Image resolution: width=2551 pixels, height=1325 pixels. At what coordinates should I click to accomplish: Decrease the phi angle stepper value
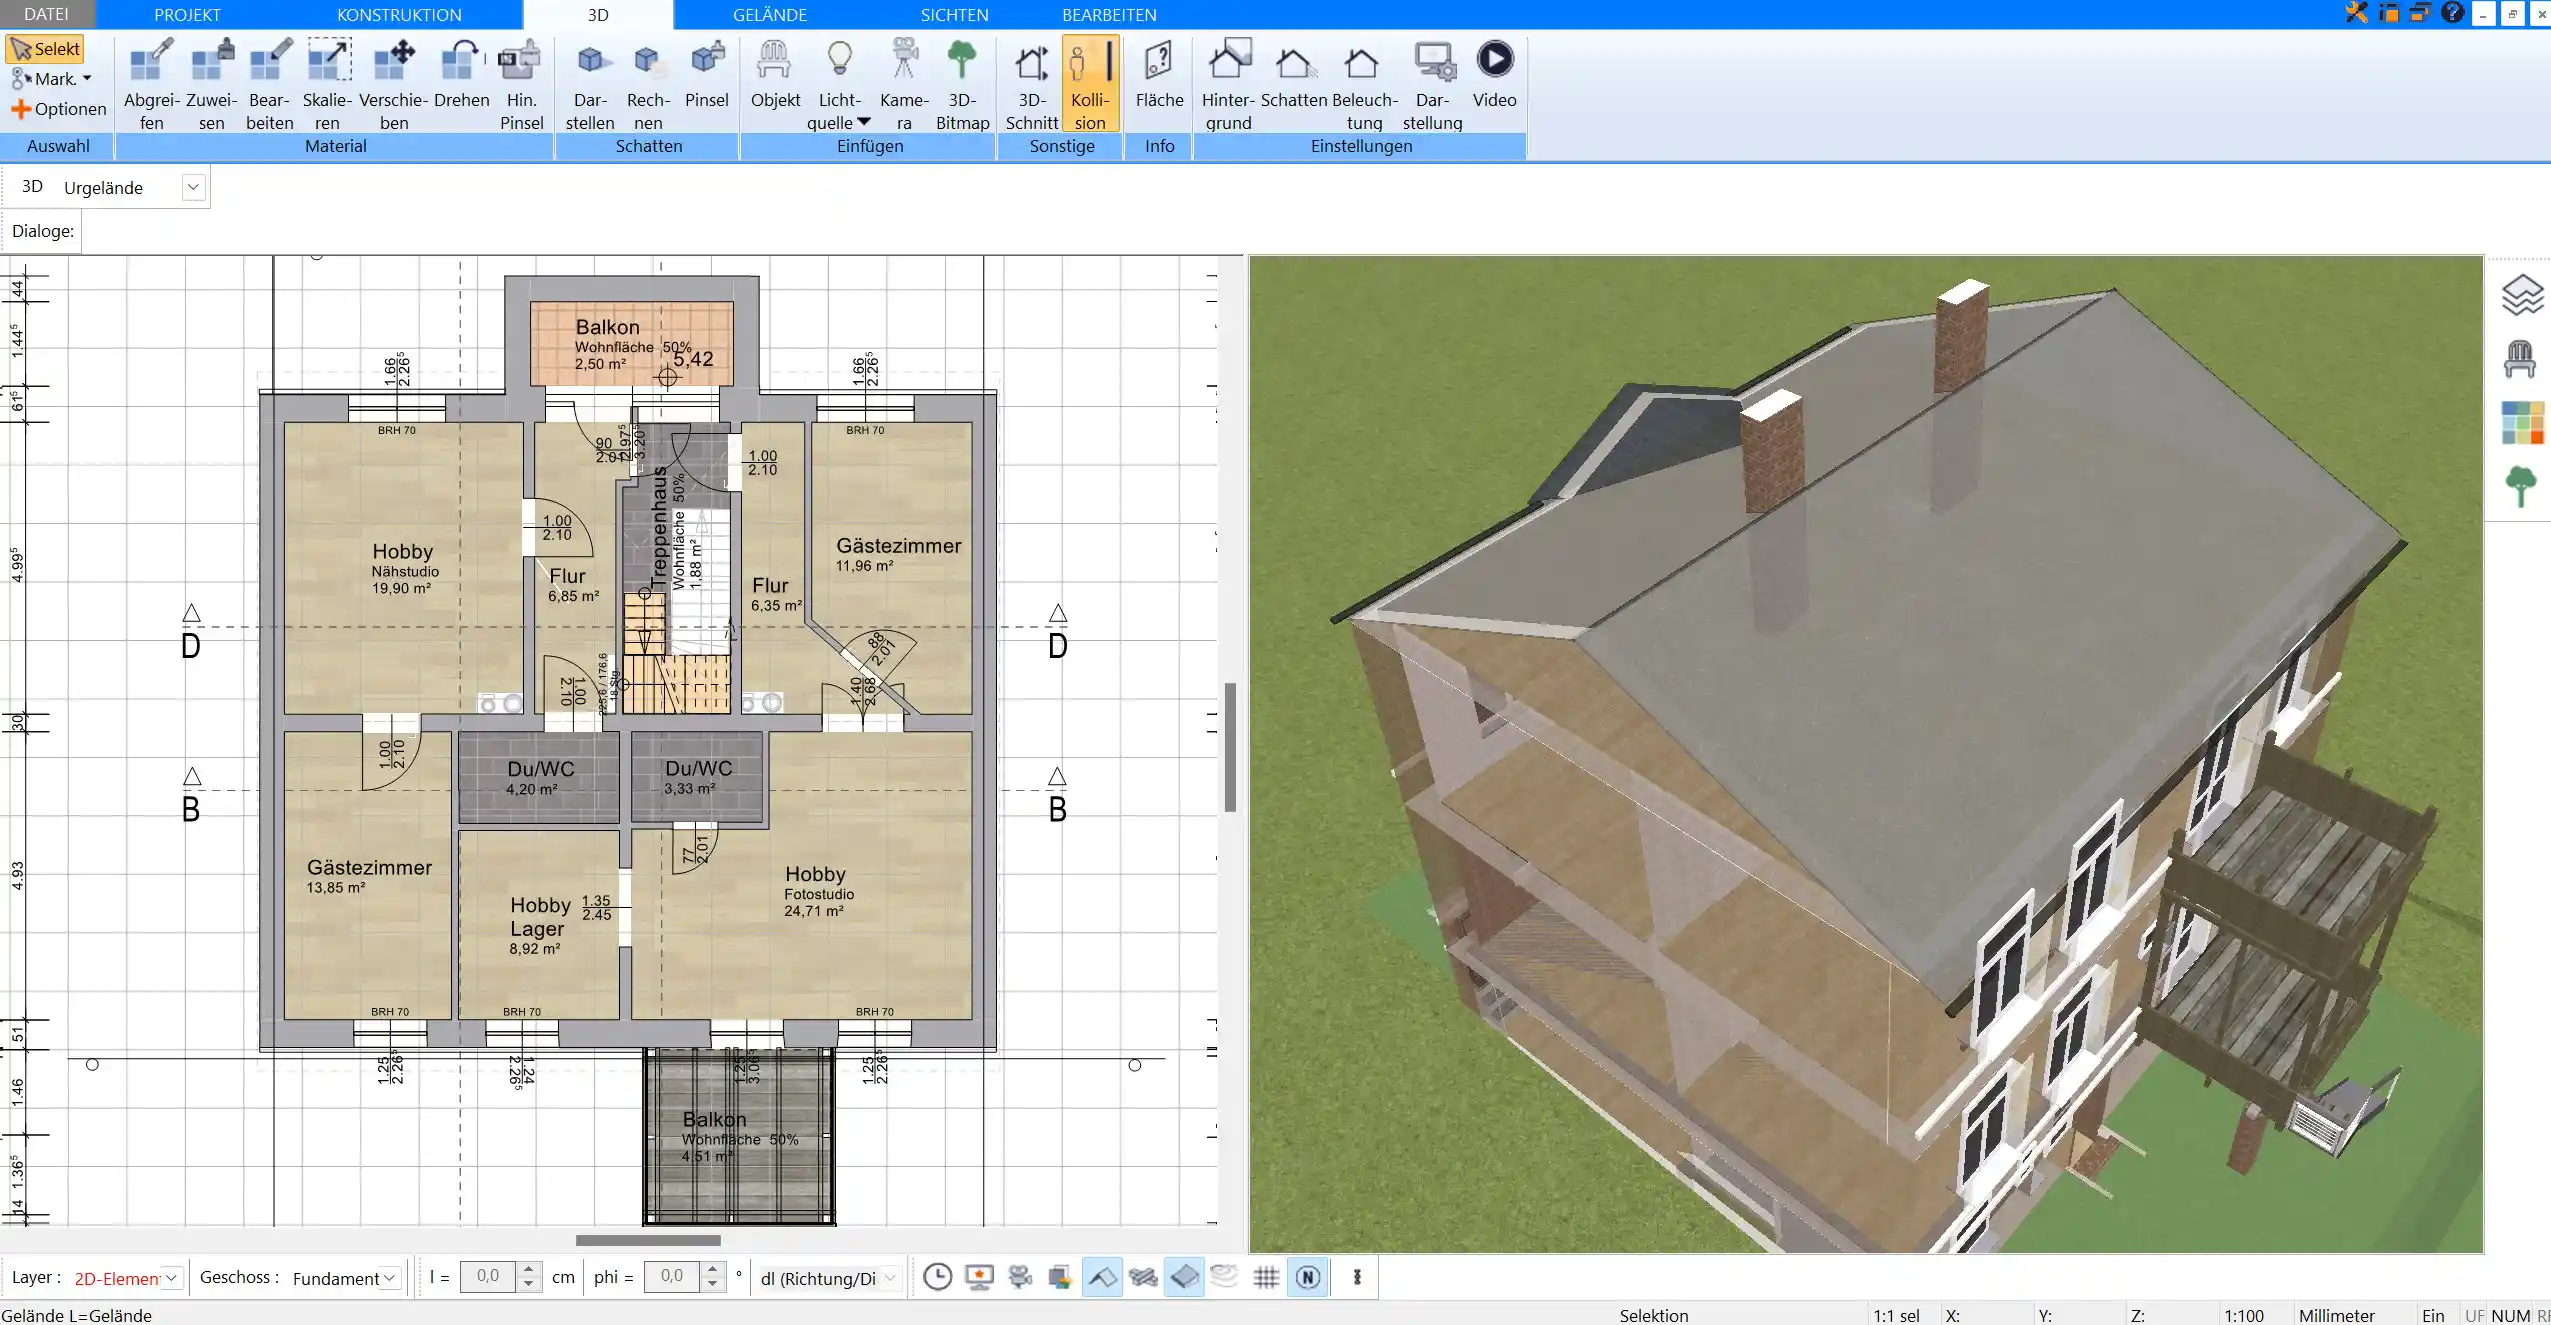712,1285
